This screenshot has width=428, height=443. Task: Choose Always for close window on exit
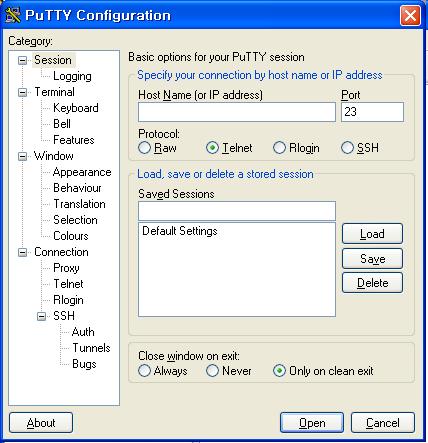point(144,371)
